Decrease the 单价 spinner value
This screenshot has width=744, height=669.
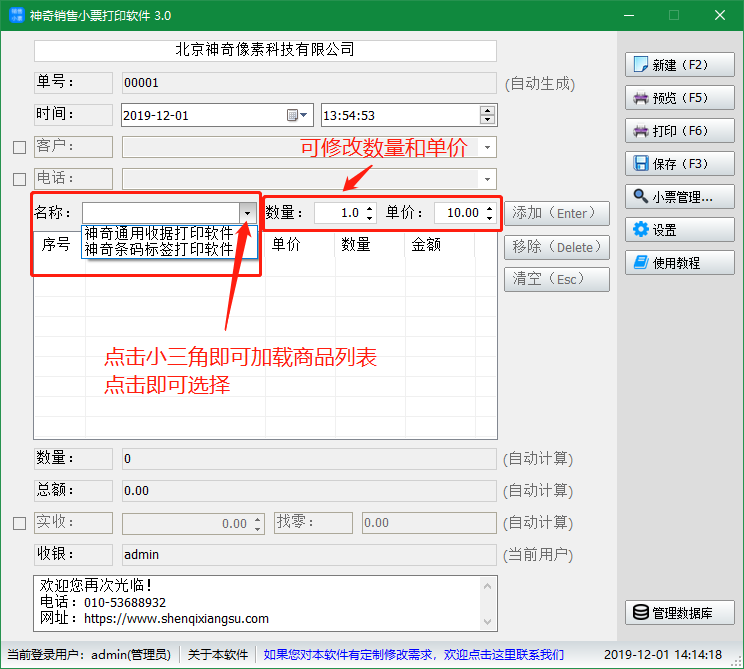pos(489,218)
